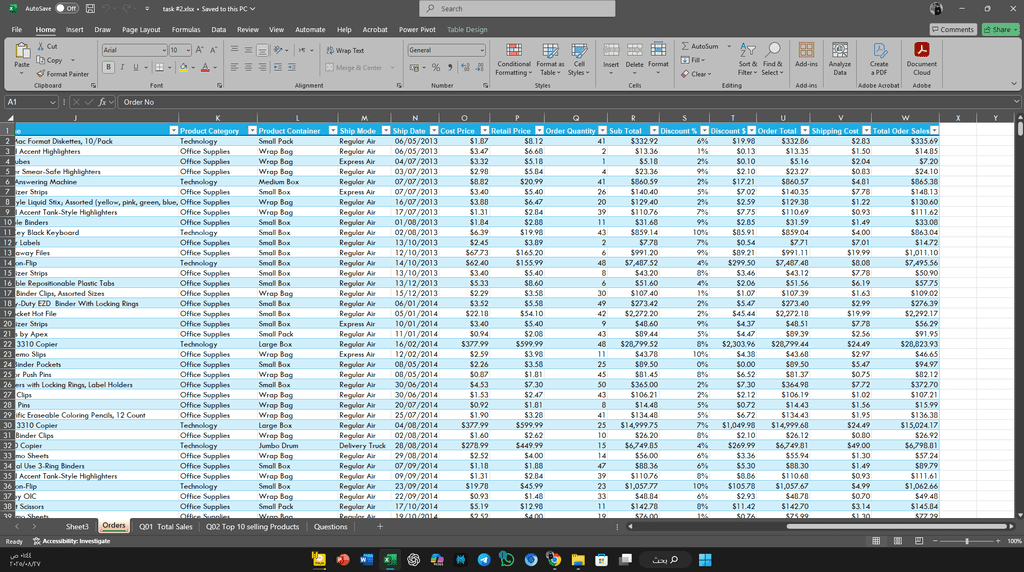The height and width of the screenshot is (572, 1024).
Task: Save the workbook using the disk icon
Action: 90,8
